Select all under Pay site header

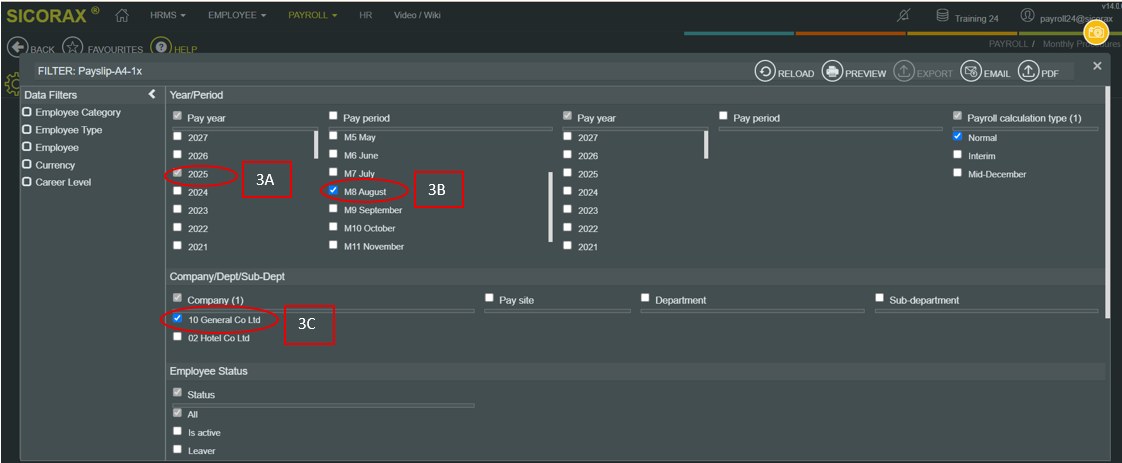[489, 298]
